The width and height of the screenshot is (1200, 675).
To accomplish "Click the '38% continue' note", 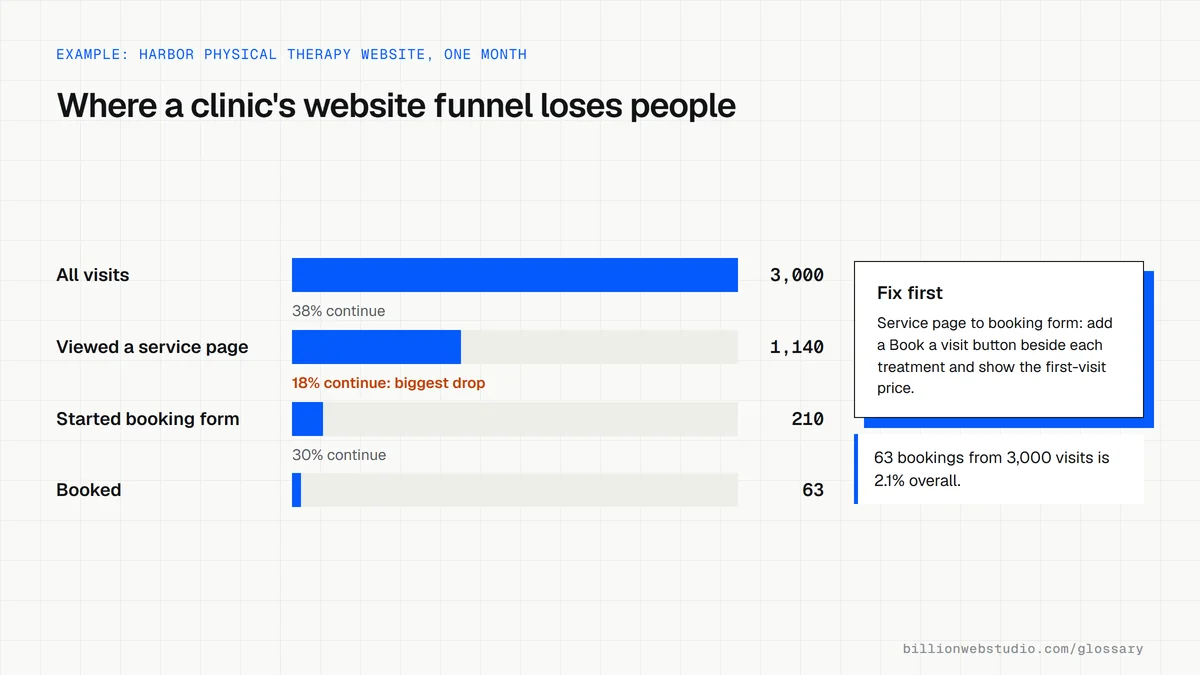I will (338, 311).
